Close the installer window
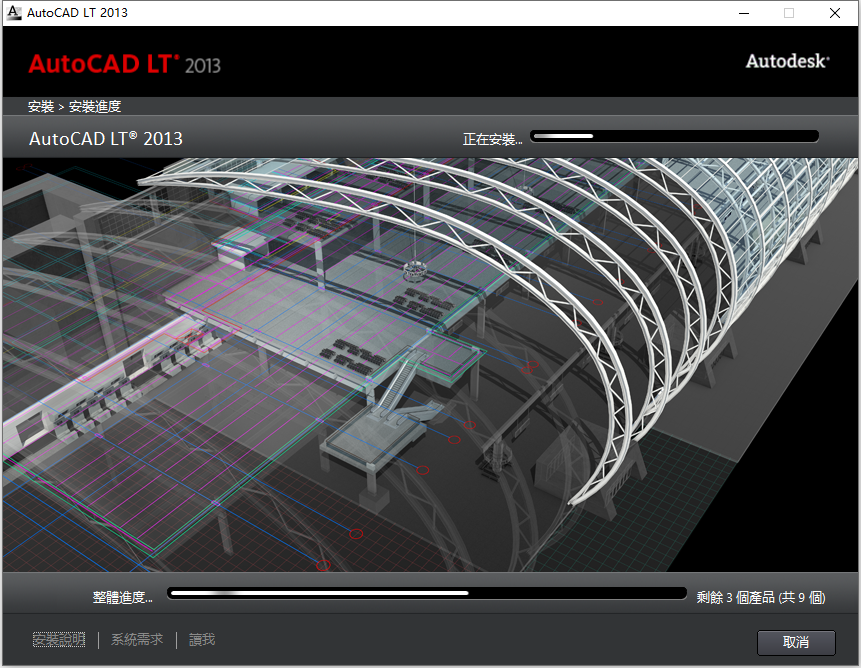Viewport: 861px width, 668px height. click(835, 13)
